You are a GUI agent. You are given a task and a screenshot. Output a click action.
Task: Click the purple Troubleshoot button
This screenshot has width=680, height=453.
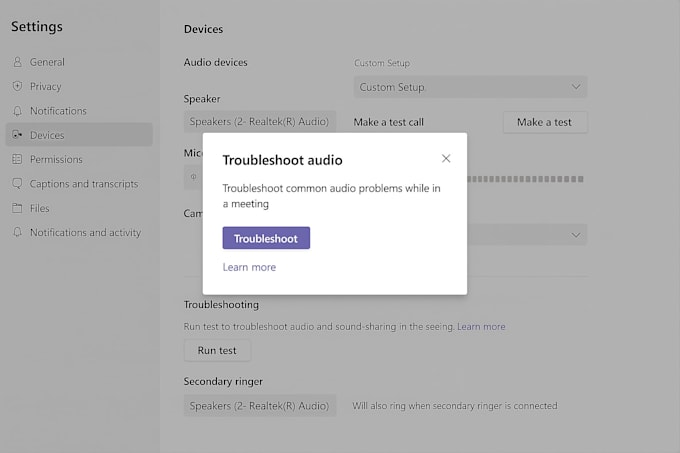(266, 238)
